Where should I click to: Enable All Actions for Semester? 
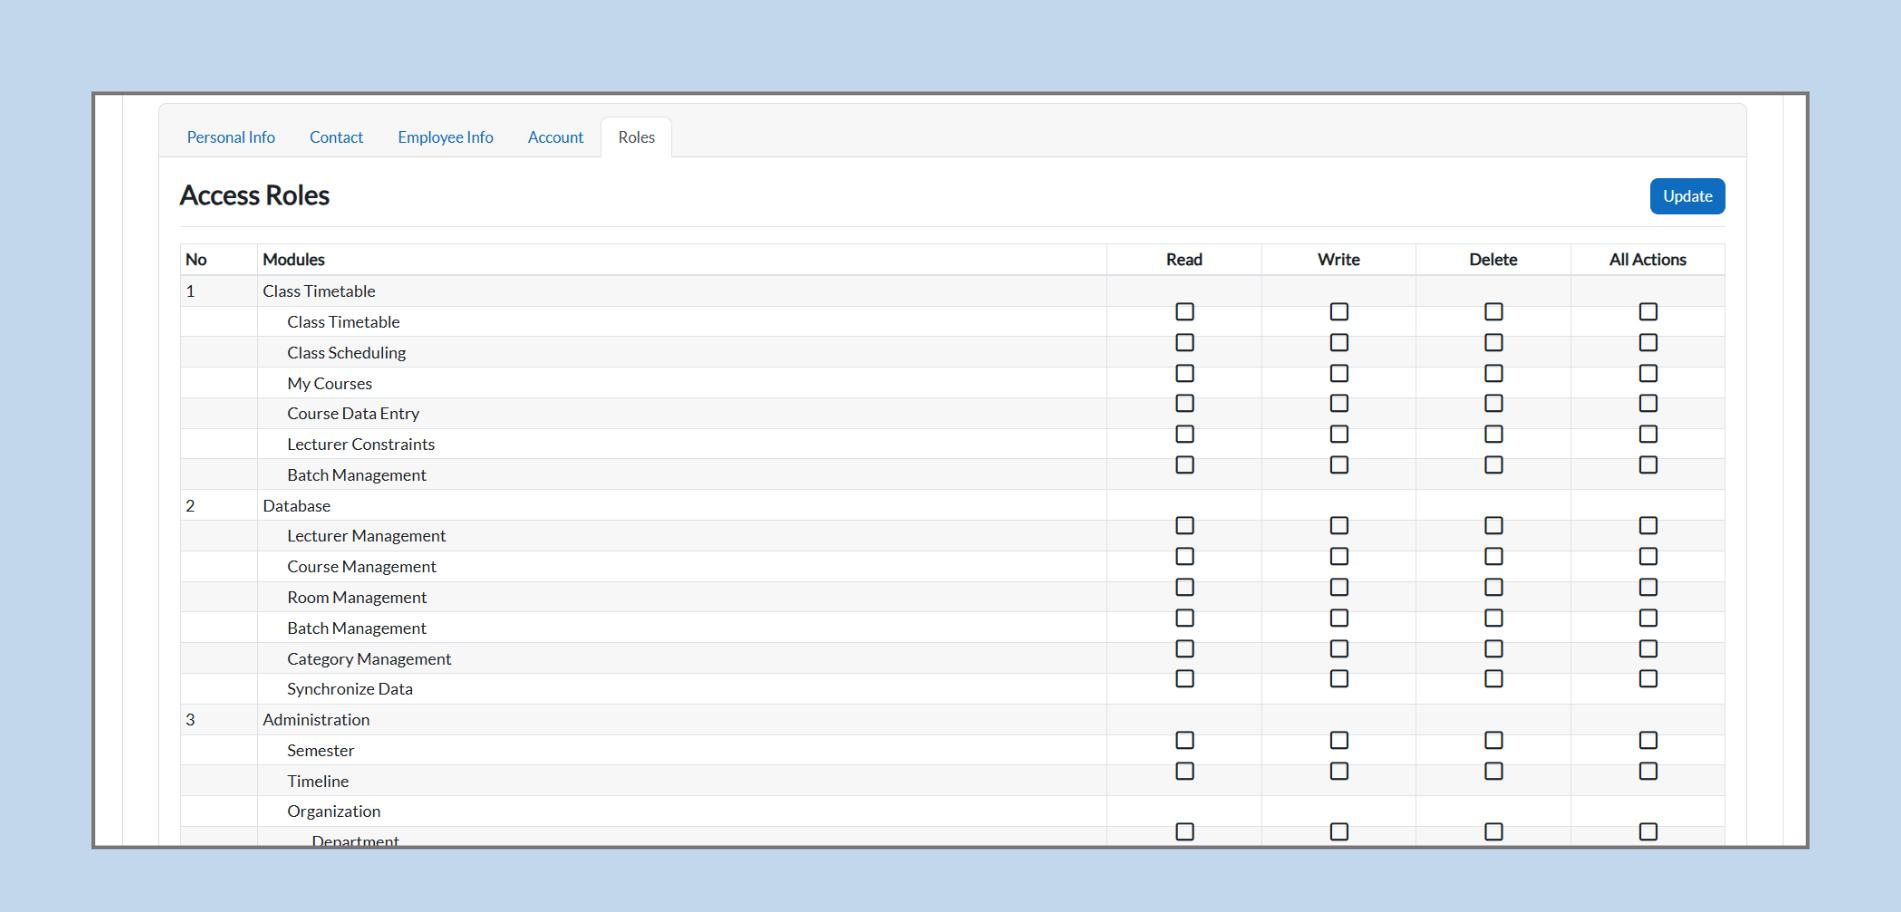pos(1647,741)
